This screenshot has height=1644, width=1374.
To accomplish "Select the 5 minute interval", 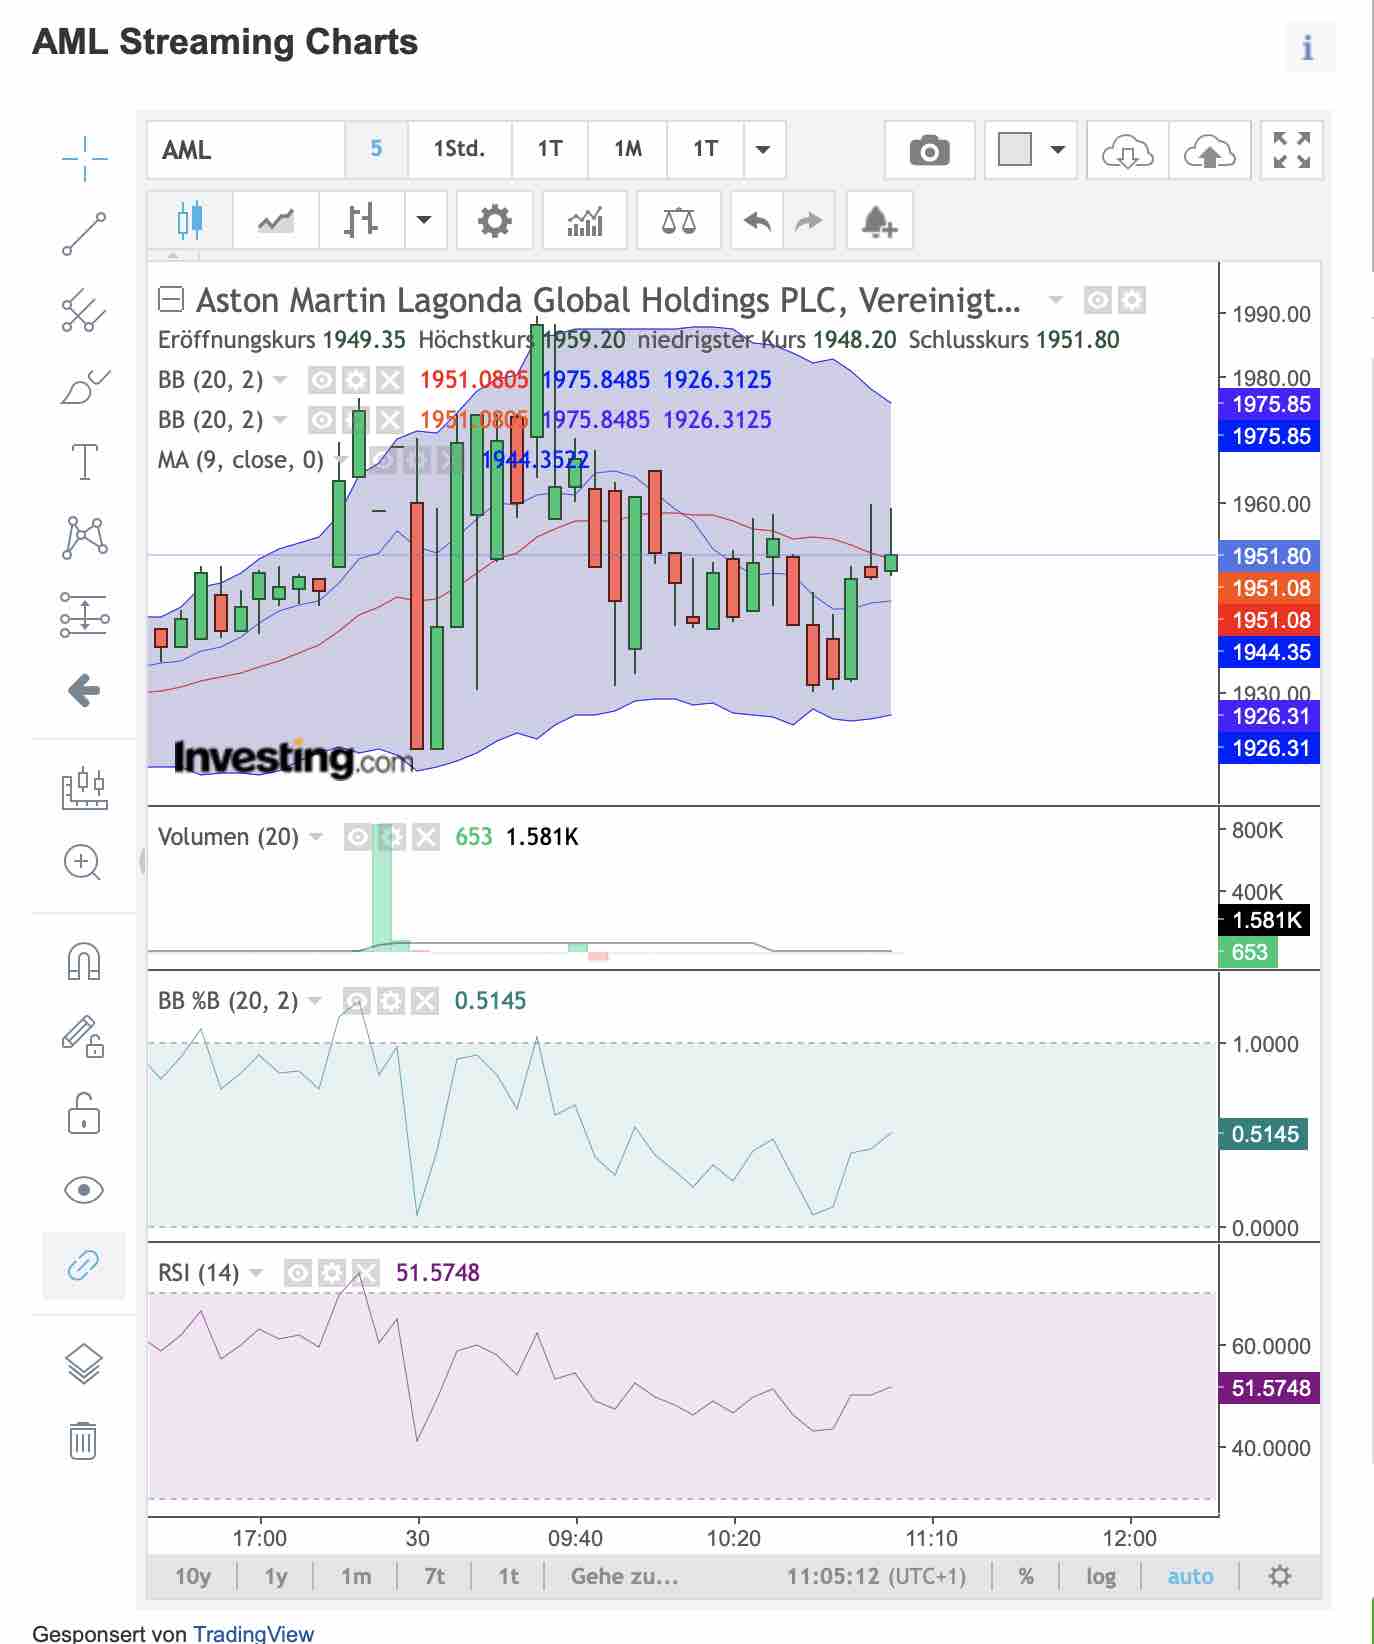I will (x=376, y=149).
